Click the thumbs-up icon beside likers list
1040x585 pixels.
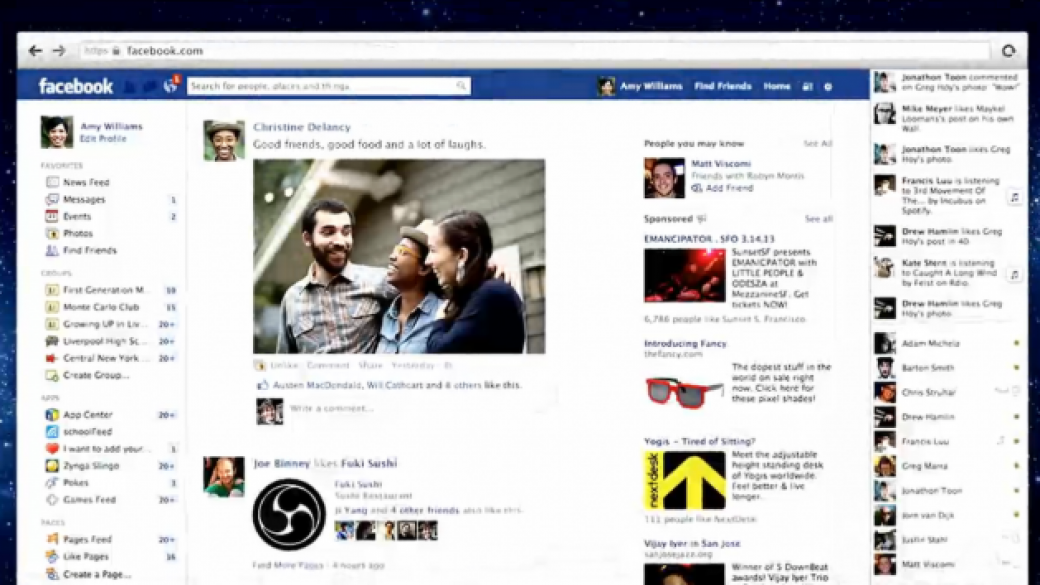pyautogui.click(x=263, y=385)
